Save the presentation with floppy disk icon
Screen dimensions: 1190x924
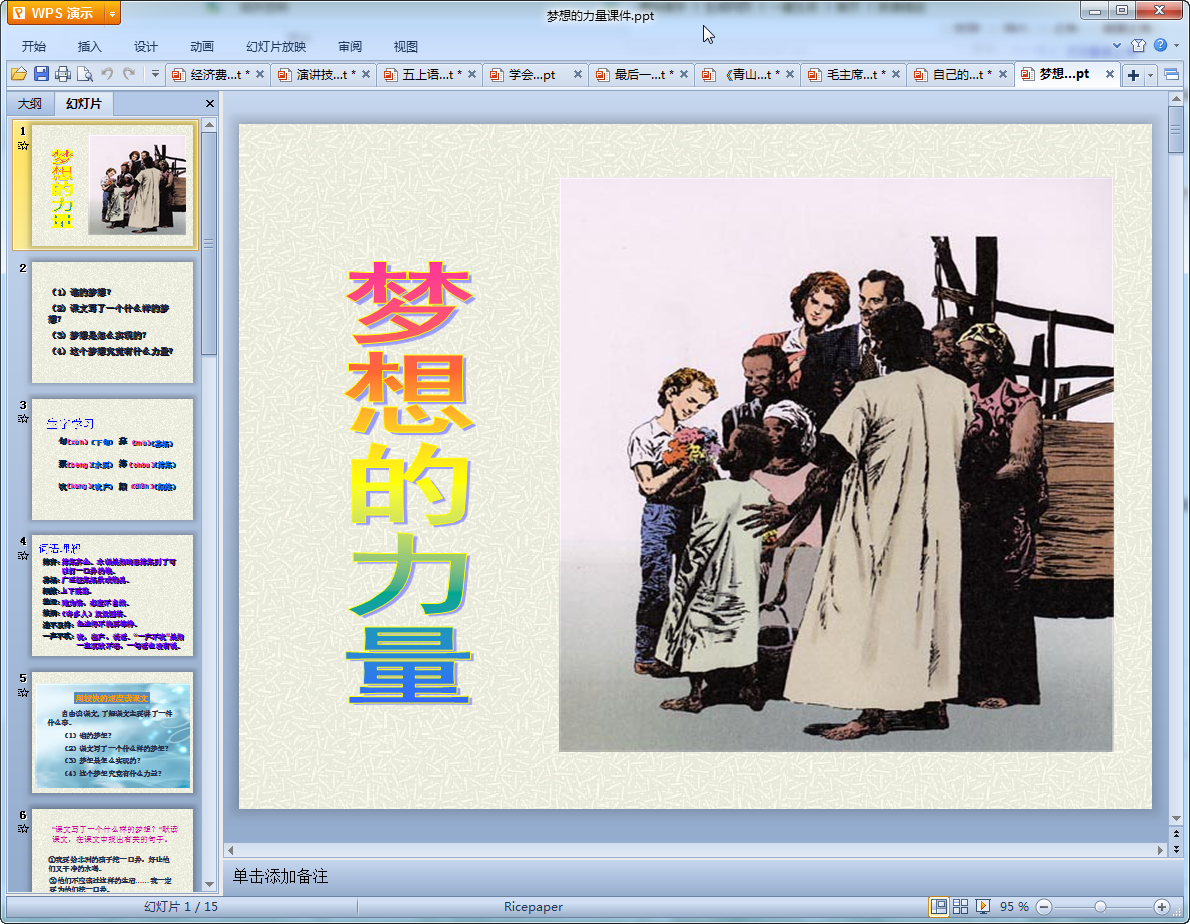point(41,74)
